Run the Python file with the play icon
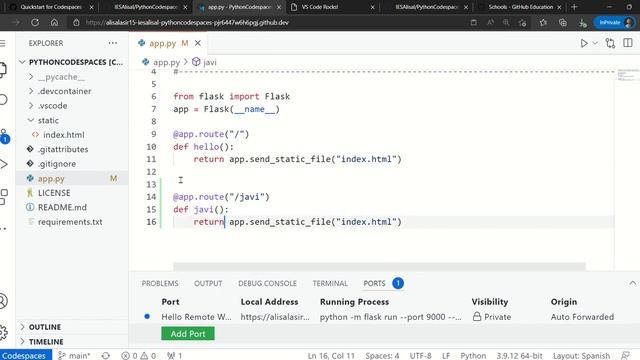640x360 pixels. 584,43
